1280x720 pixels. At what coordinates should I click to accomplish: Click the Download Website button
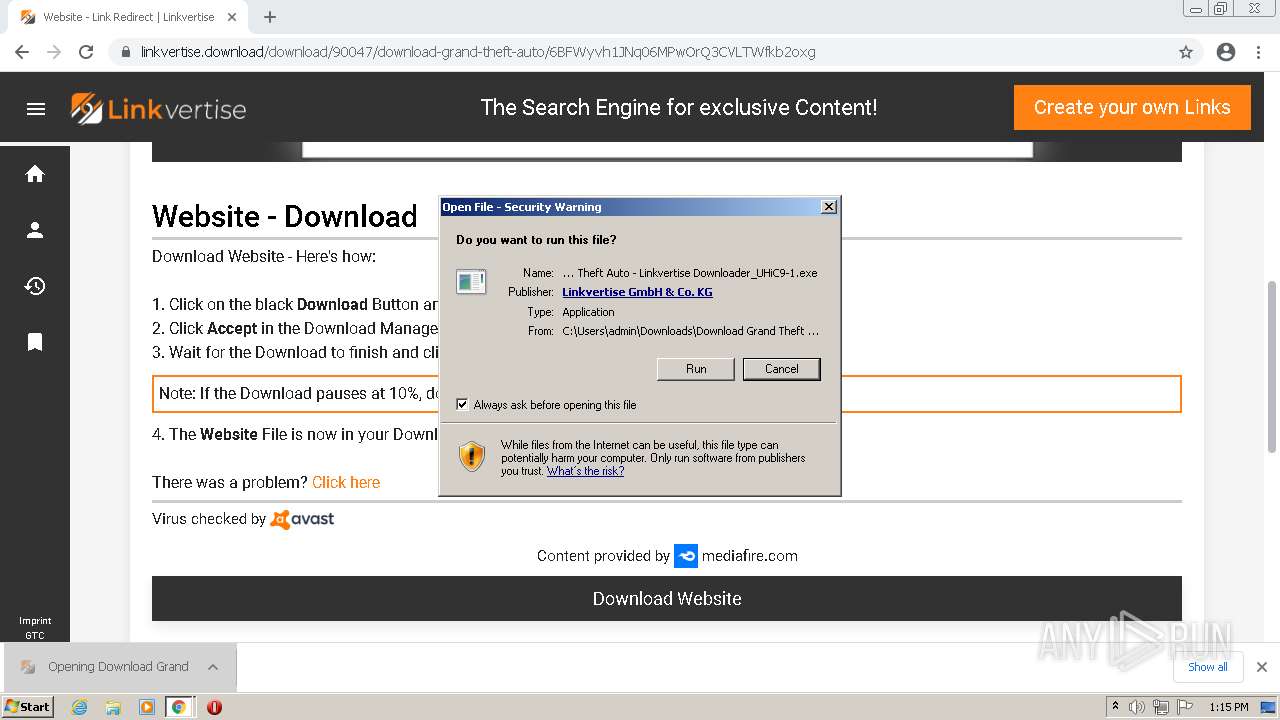(667, 598)
